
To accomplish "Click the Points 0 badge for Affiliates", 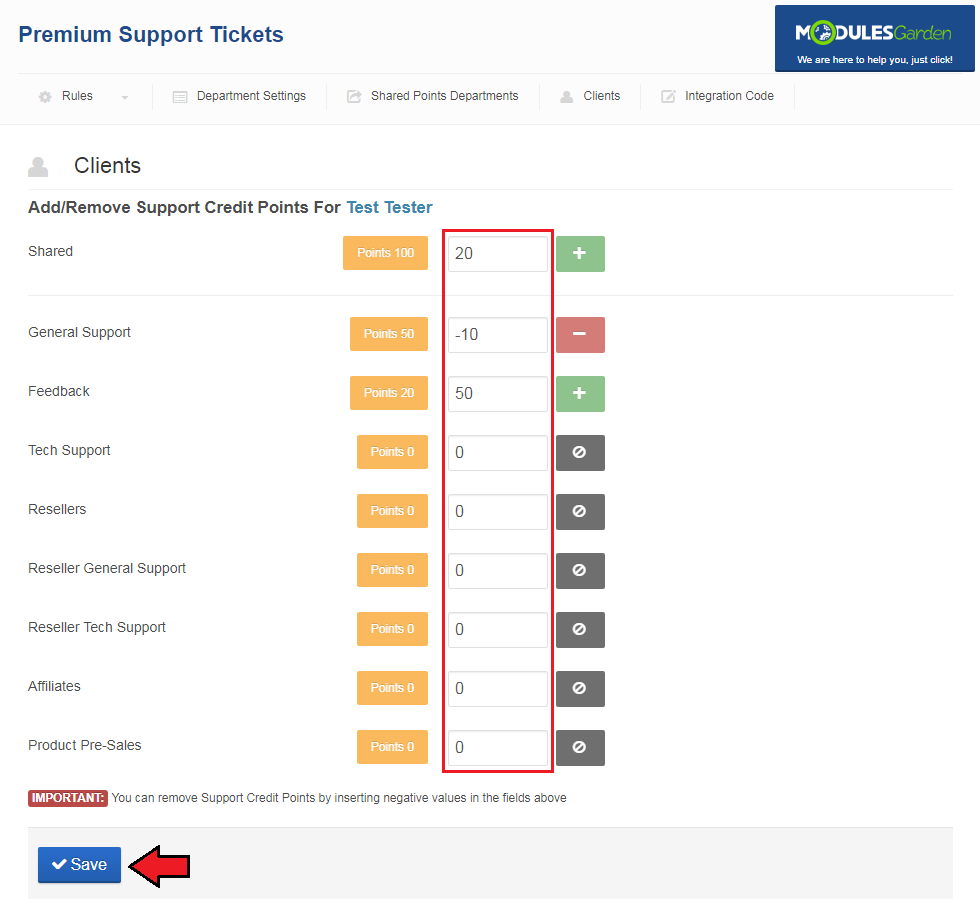I will (392, 688).
